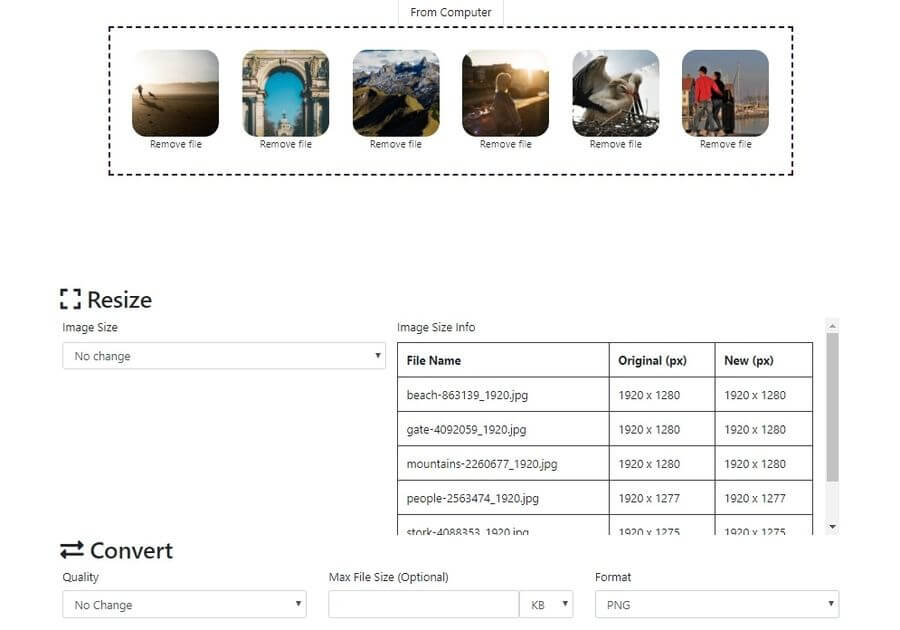Viewport: 900px width, 630px height.
Task: Select the mountains thumbnail image
Action: tap(395, 93)
